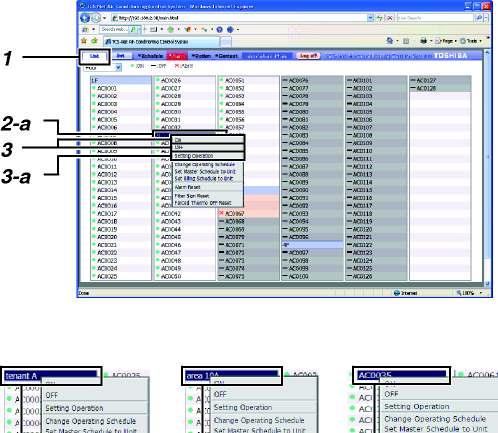
Task: Select unit AC0001 in the list
Action: (x=121, y=88)
